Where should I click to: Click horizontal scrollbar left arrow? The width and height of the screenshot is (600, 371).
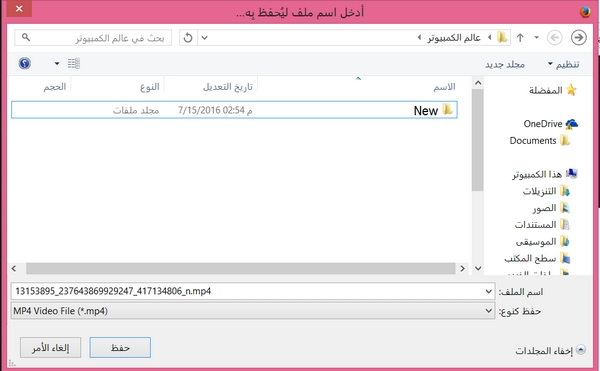pos(14,268)
